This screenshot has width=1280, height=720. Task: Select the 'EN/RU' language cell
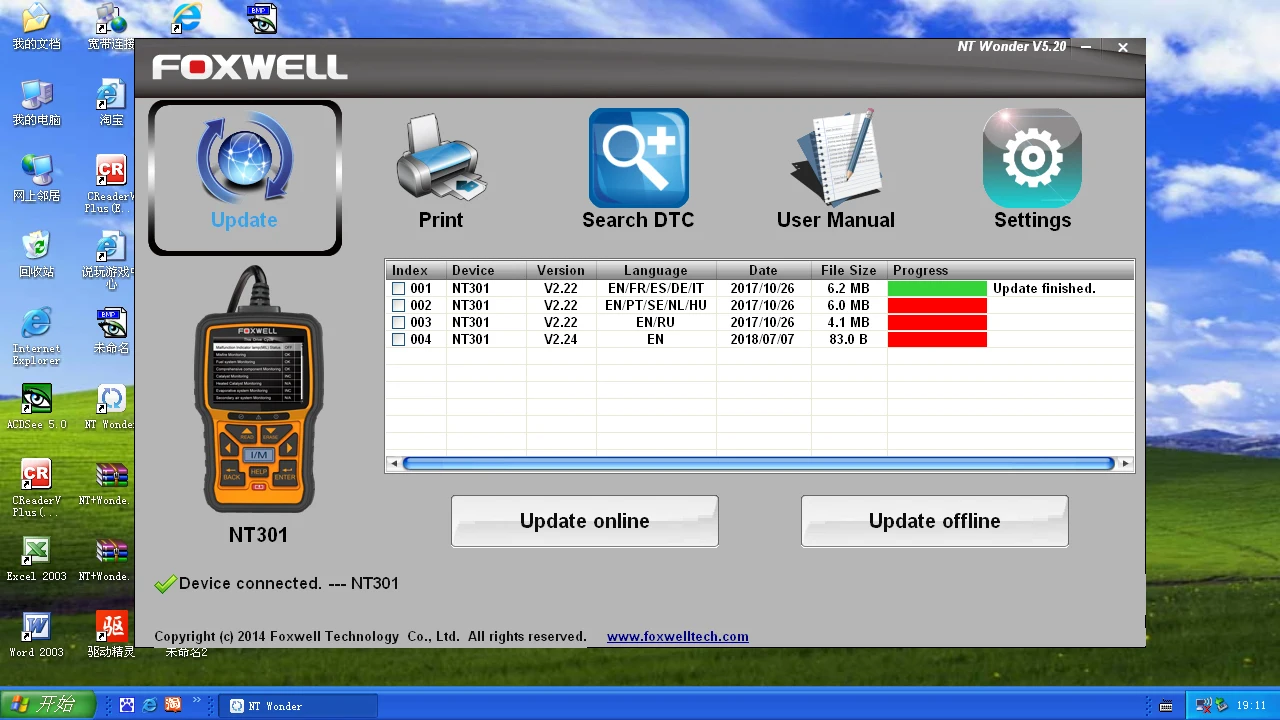(x=656, y=323)
